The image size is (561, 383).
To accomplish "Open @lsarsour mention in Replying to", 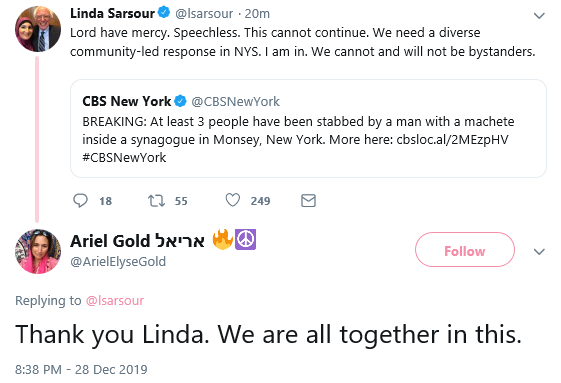I will (114, 301).
